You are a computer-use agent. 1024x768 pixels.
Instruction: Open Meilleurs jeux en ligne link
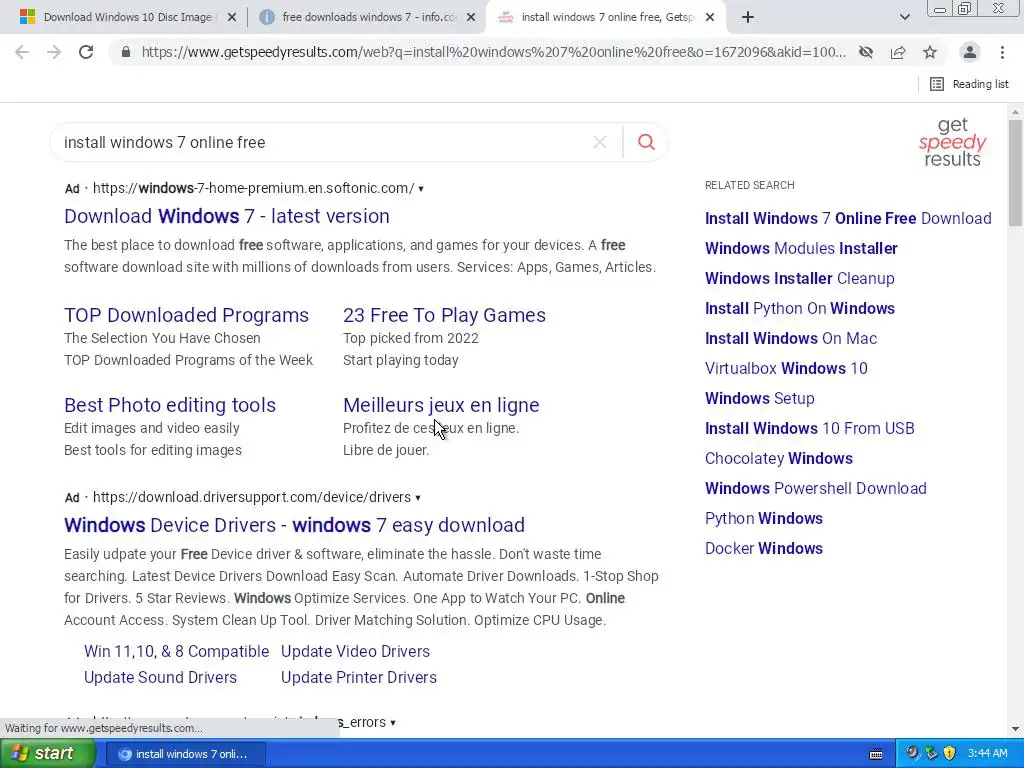tap(441, 405)
